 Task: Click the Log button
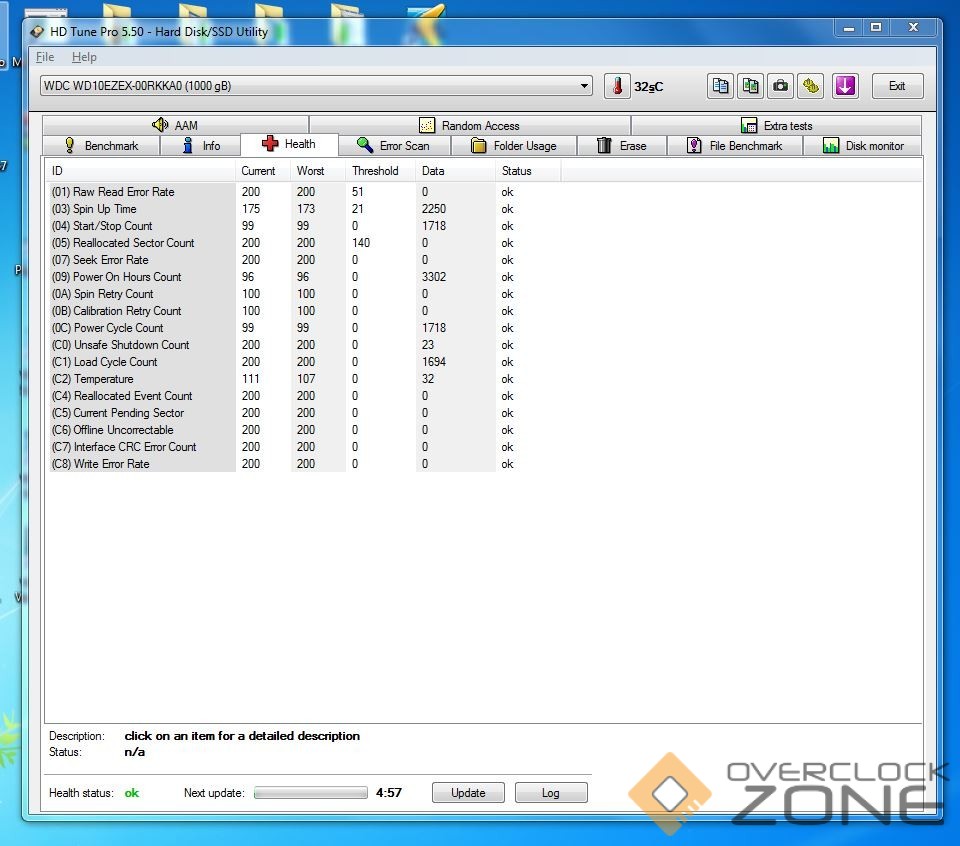coord(550,793)
